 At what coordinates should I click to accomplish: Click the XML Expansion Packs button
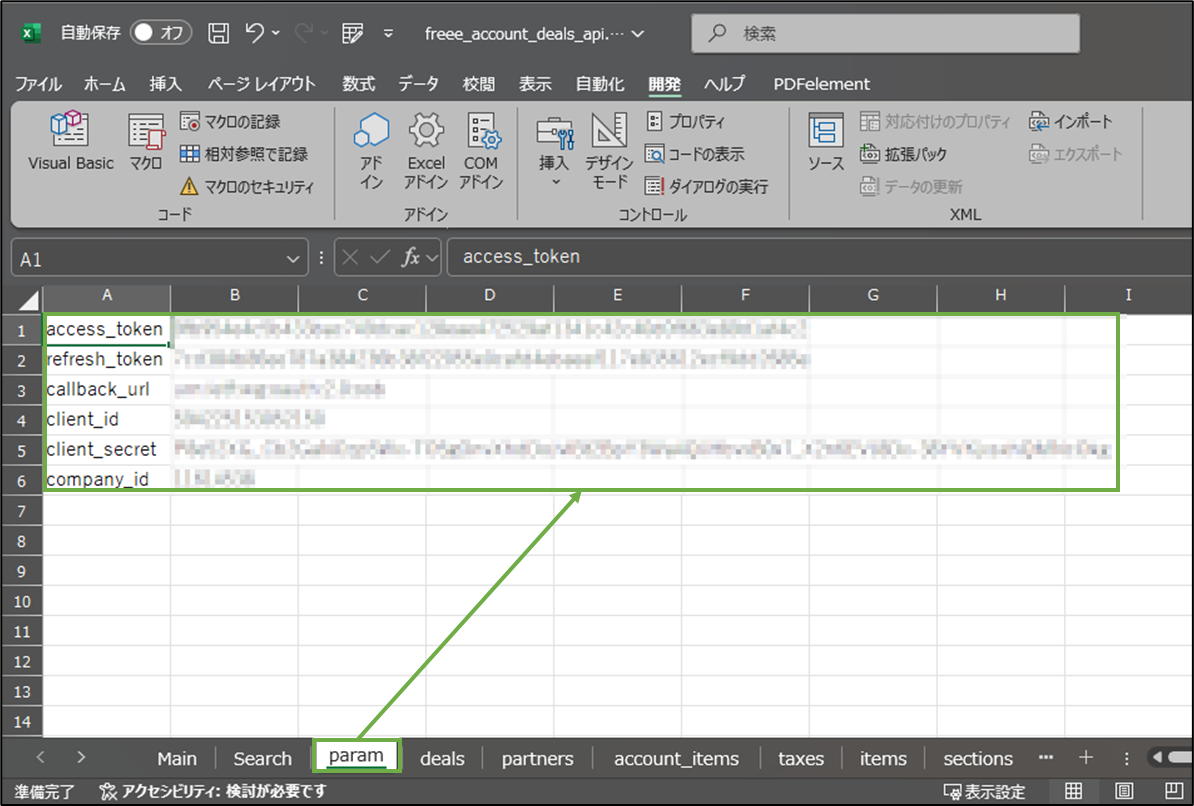(903, 154)
